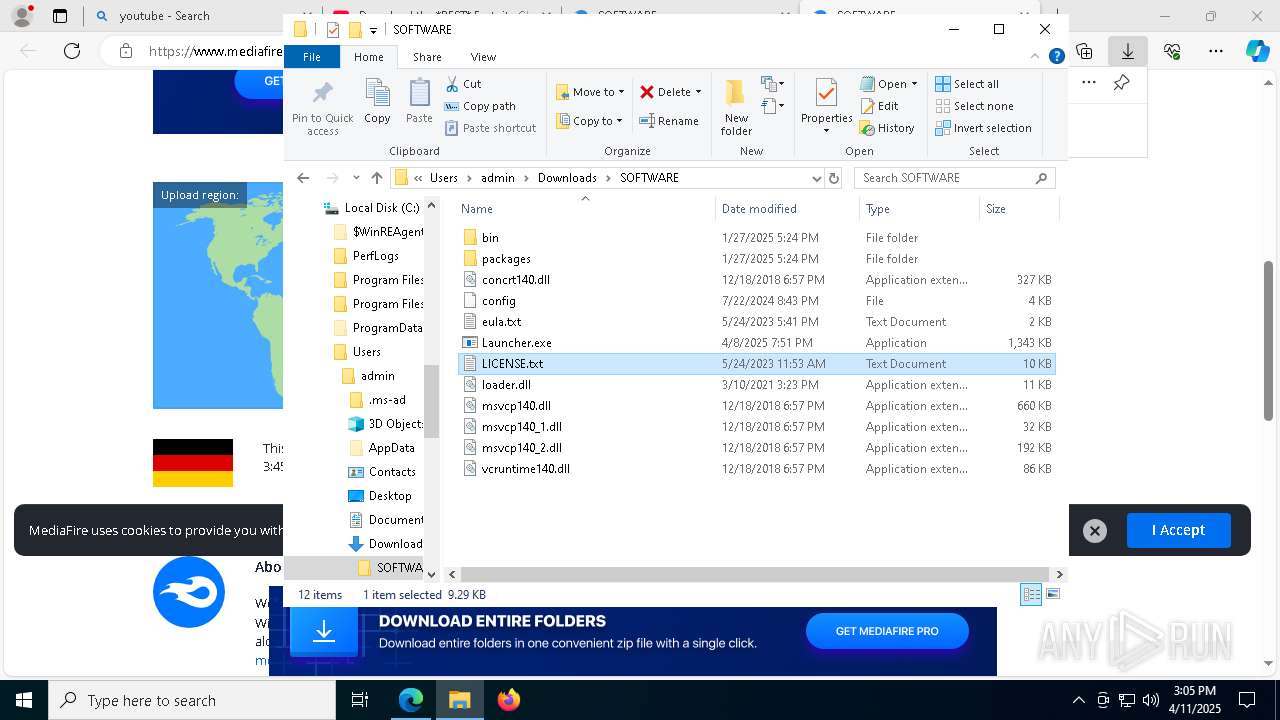
Task: Click the red Delete icon
Action: (x=647, y=92)
